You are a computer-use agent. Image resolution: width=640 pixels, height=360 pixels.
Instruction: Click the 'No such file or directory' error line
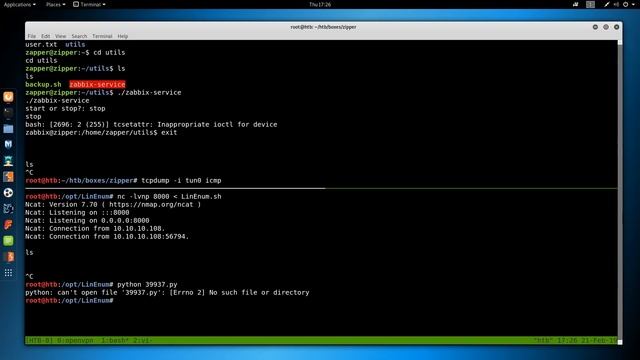click(x=167, y=293)
